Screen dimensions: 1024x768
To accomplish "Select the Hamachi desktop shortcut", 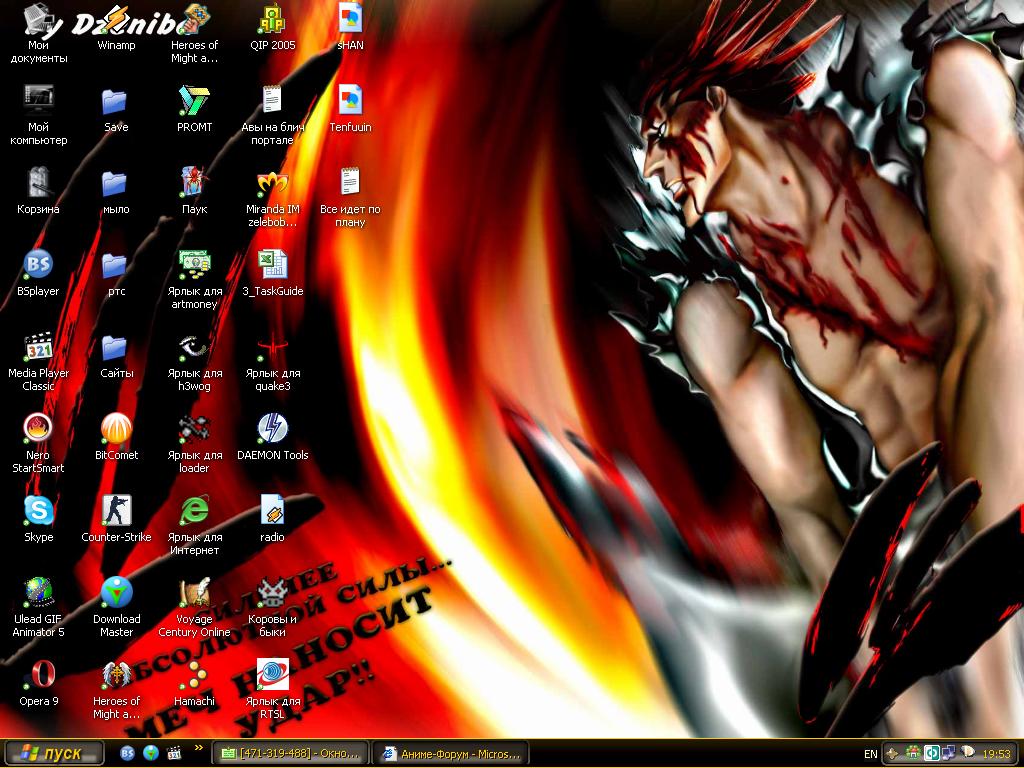I will coord(195,683).
